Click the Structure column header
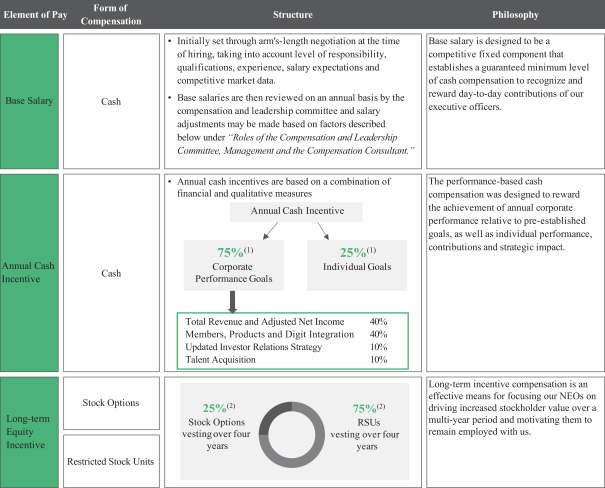The width and height of the screenshot is (605, 488). tap(290, 15)
